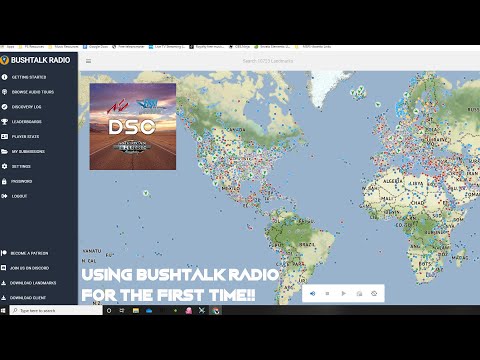Screen dimensions: 480x360
Task: Click the Browse Audio Tours icon
Action: point(4,92)
